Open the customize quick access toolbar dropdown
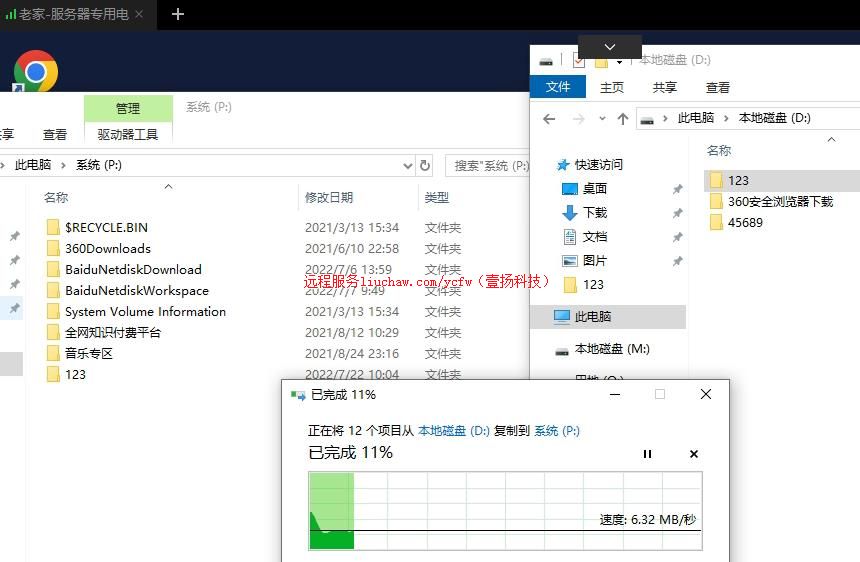Screen dimensions: 860x562 coord(620,62)
